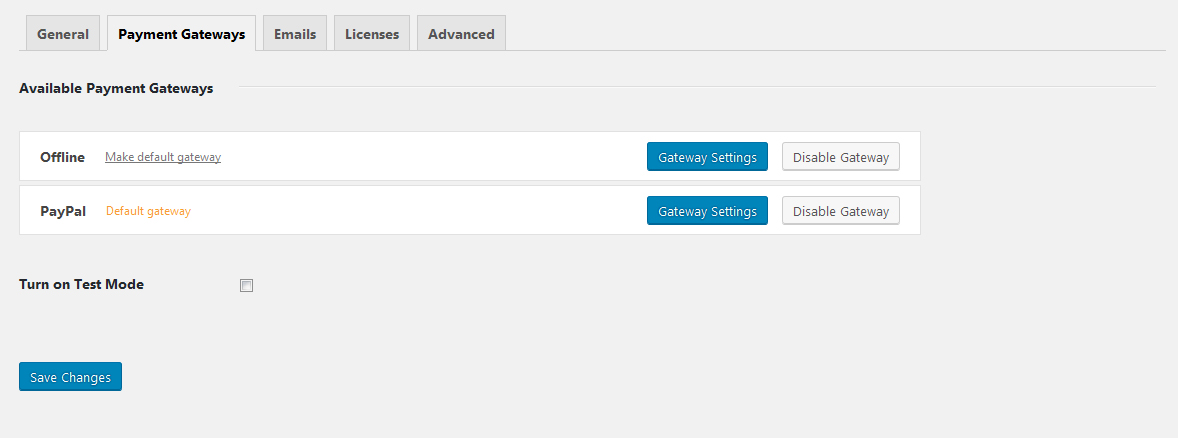Open the Emails tab
This screenshot has height=438, width=1178.
(295, 34)
